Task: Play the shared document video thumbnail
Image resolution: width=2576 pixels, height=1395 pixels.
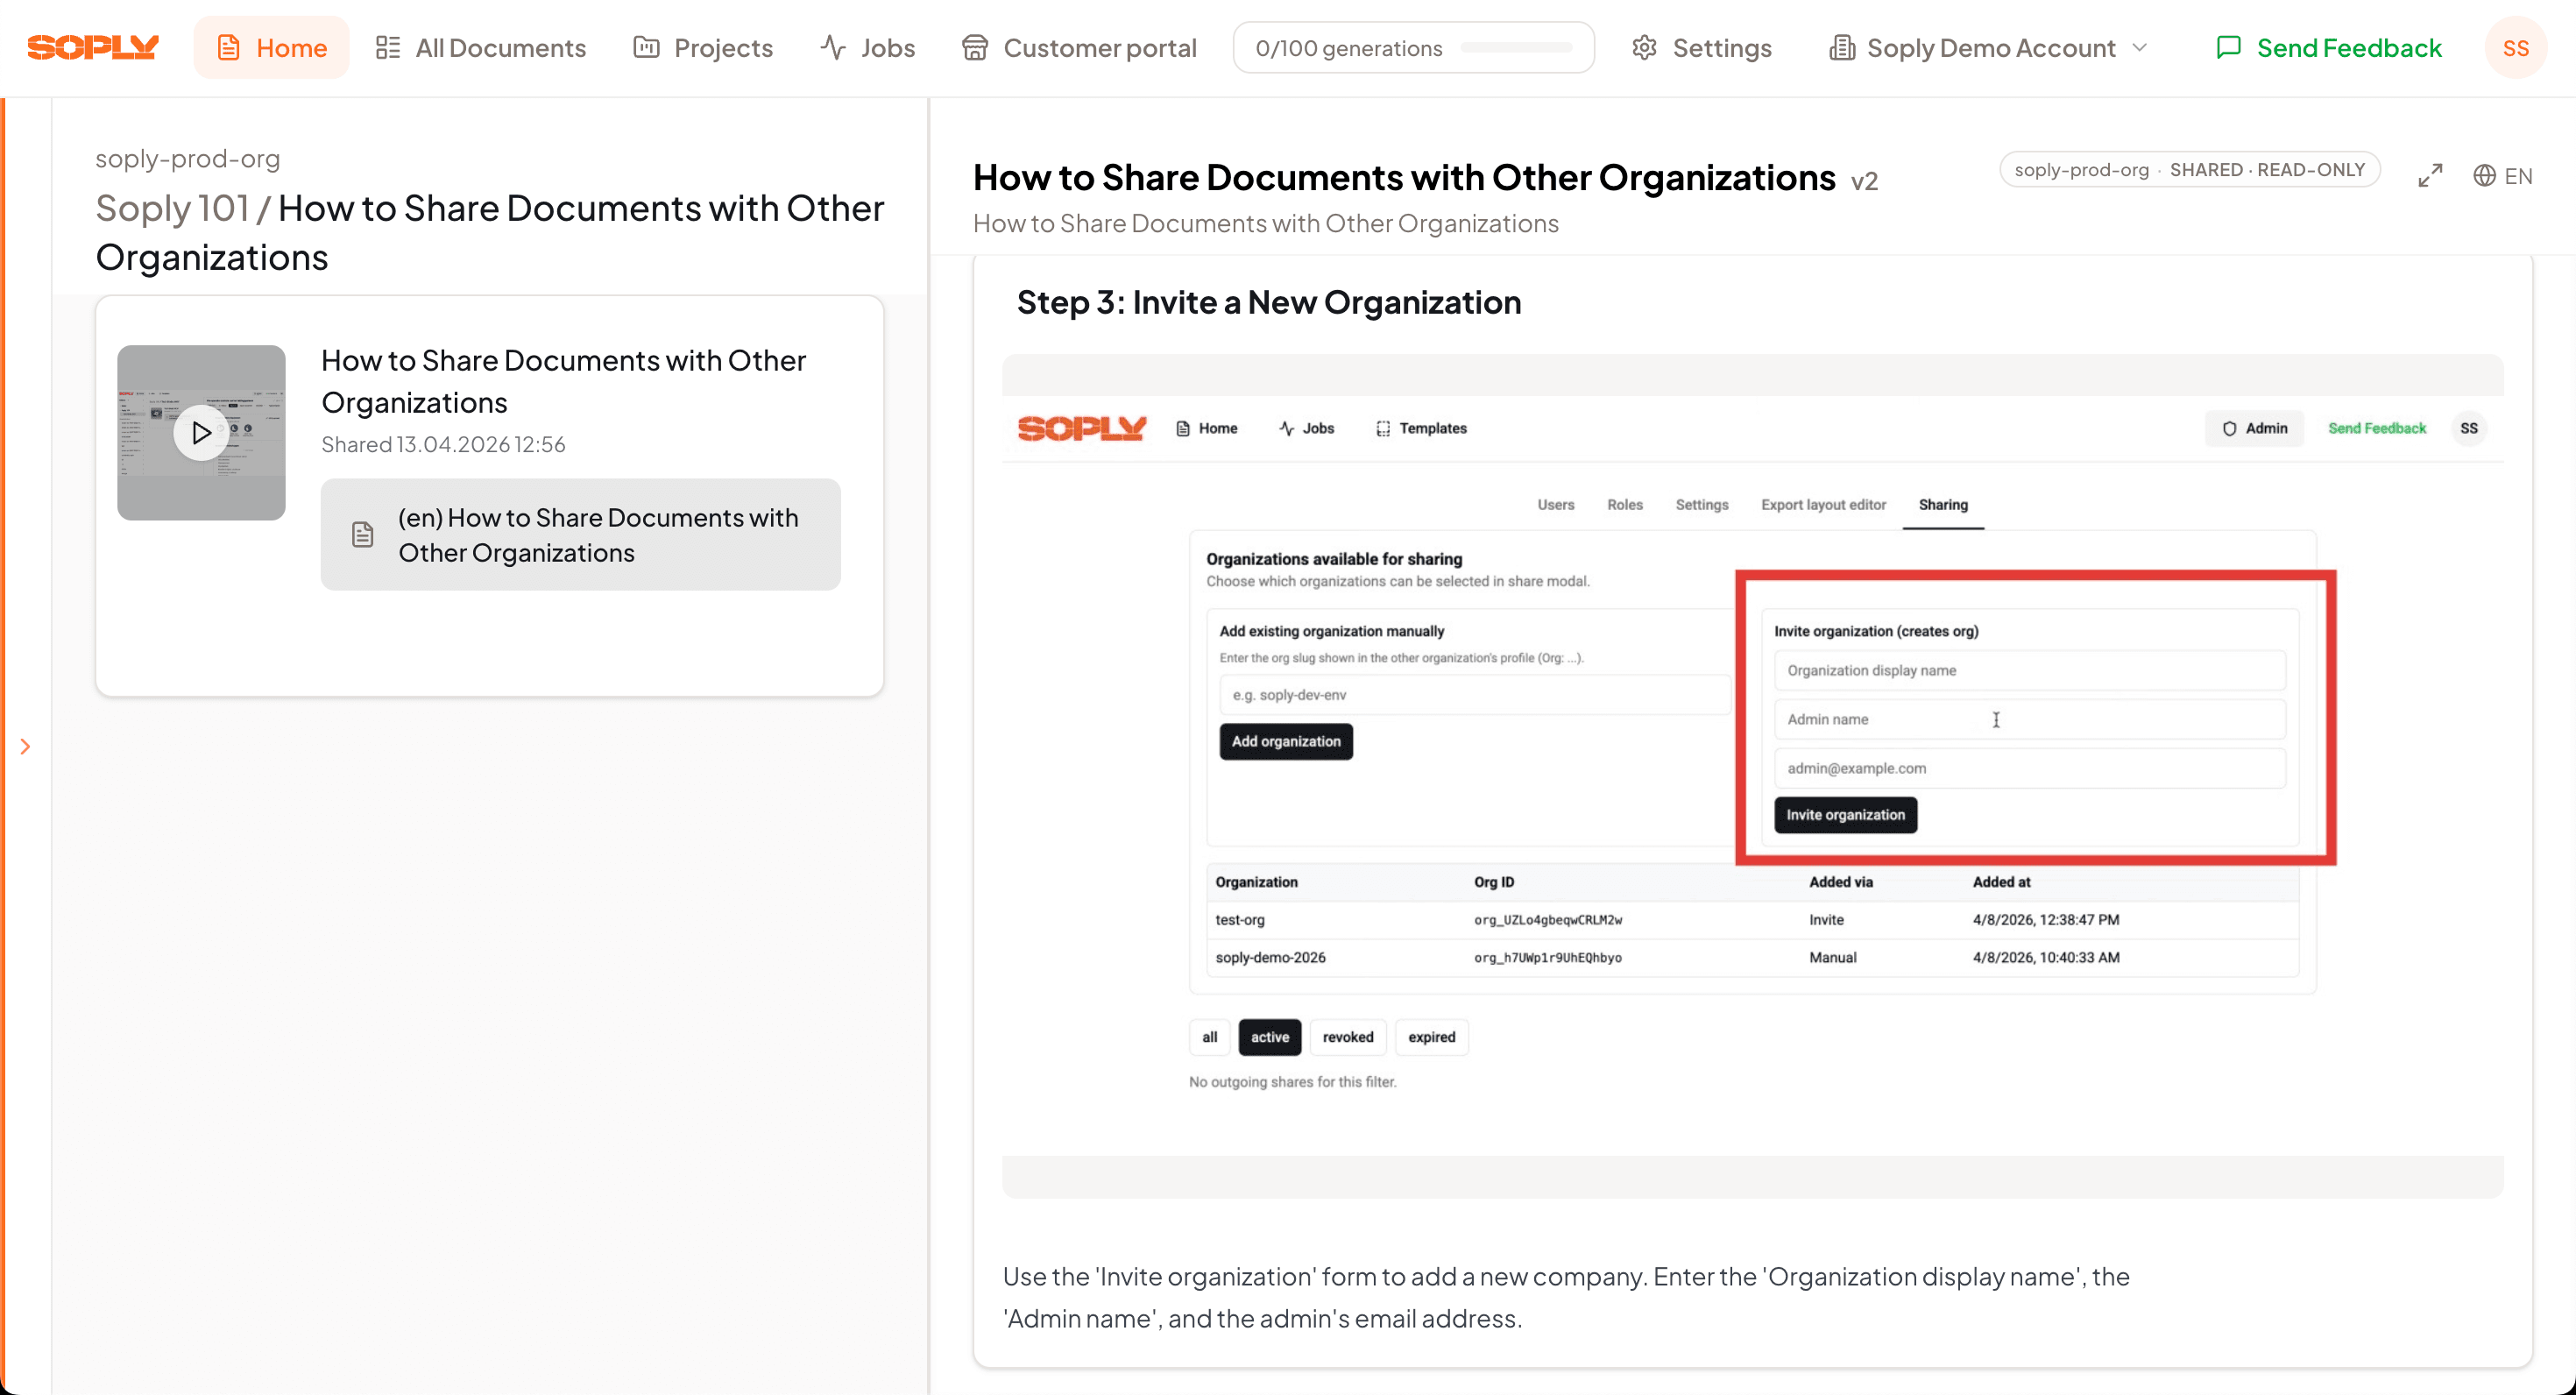Action: tap(201, 432)
